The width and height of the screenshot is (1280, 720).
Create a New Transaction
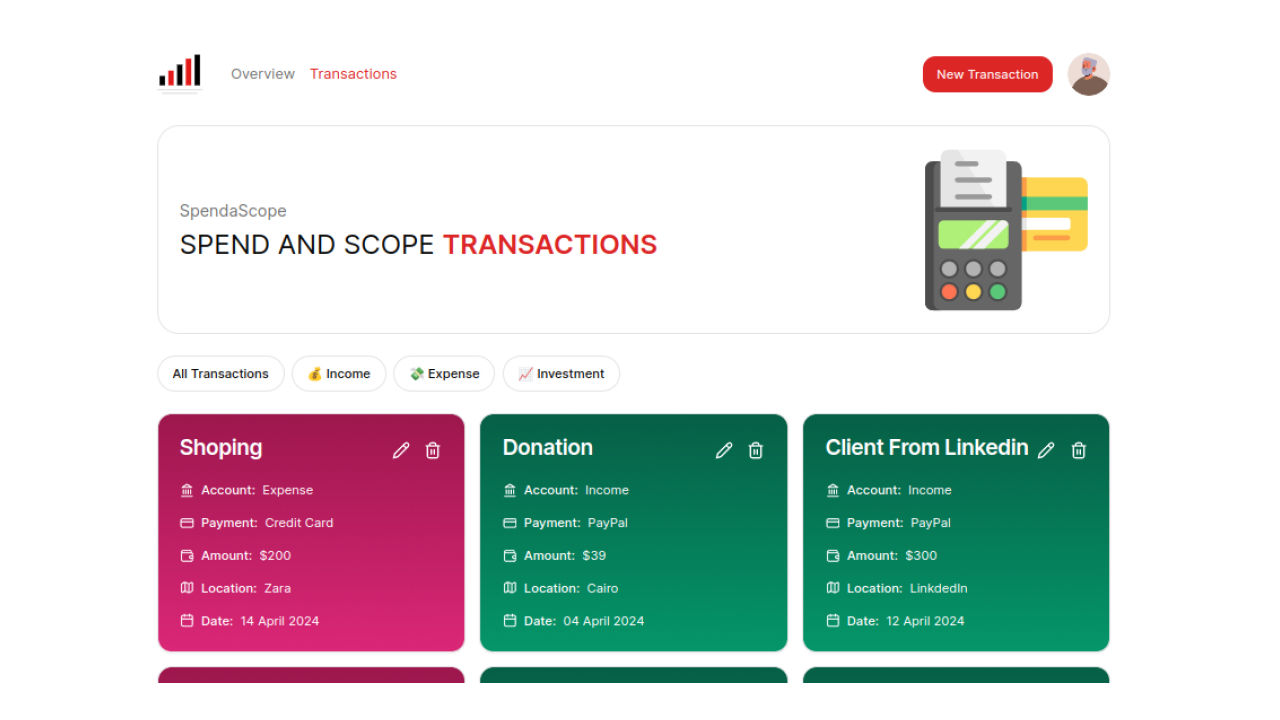click(x=987, y=74)
